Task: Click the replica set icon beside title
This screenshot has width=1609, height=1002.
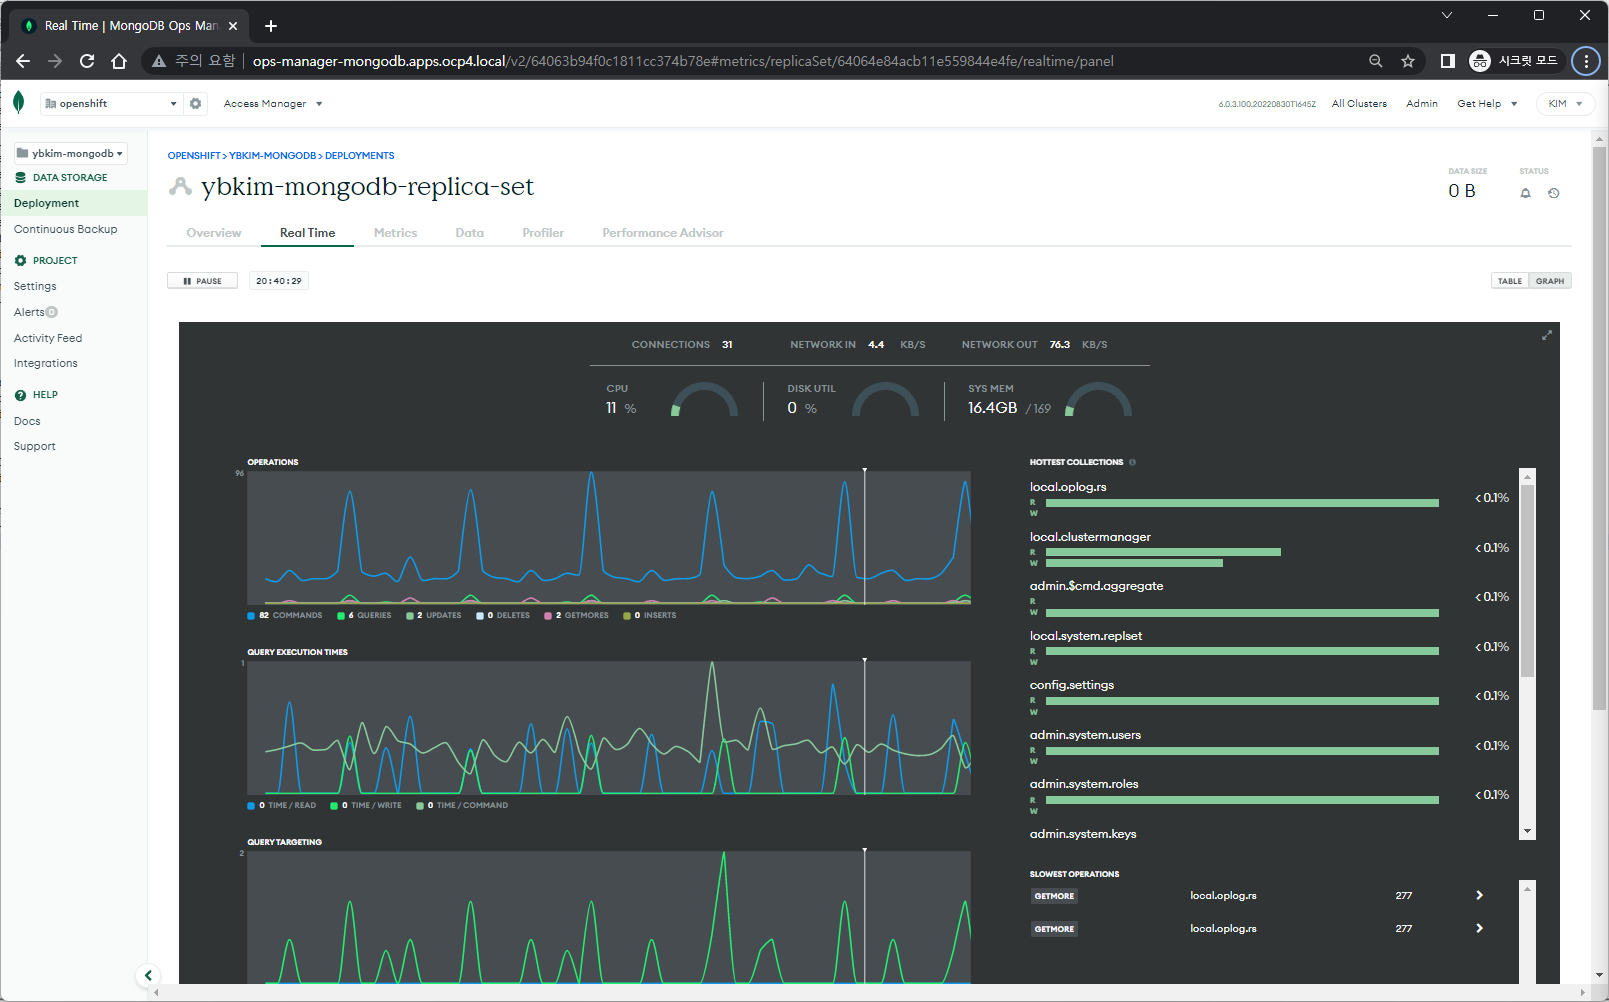Action: click(180, 186)
